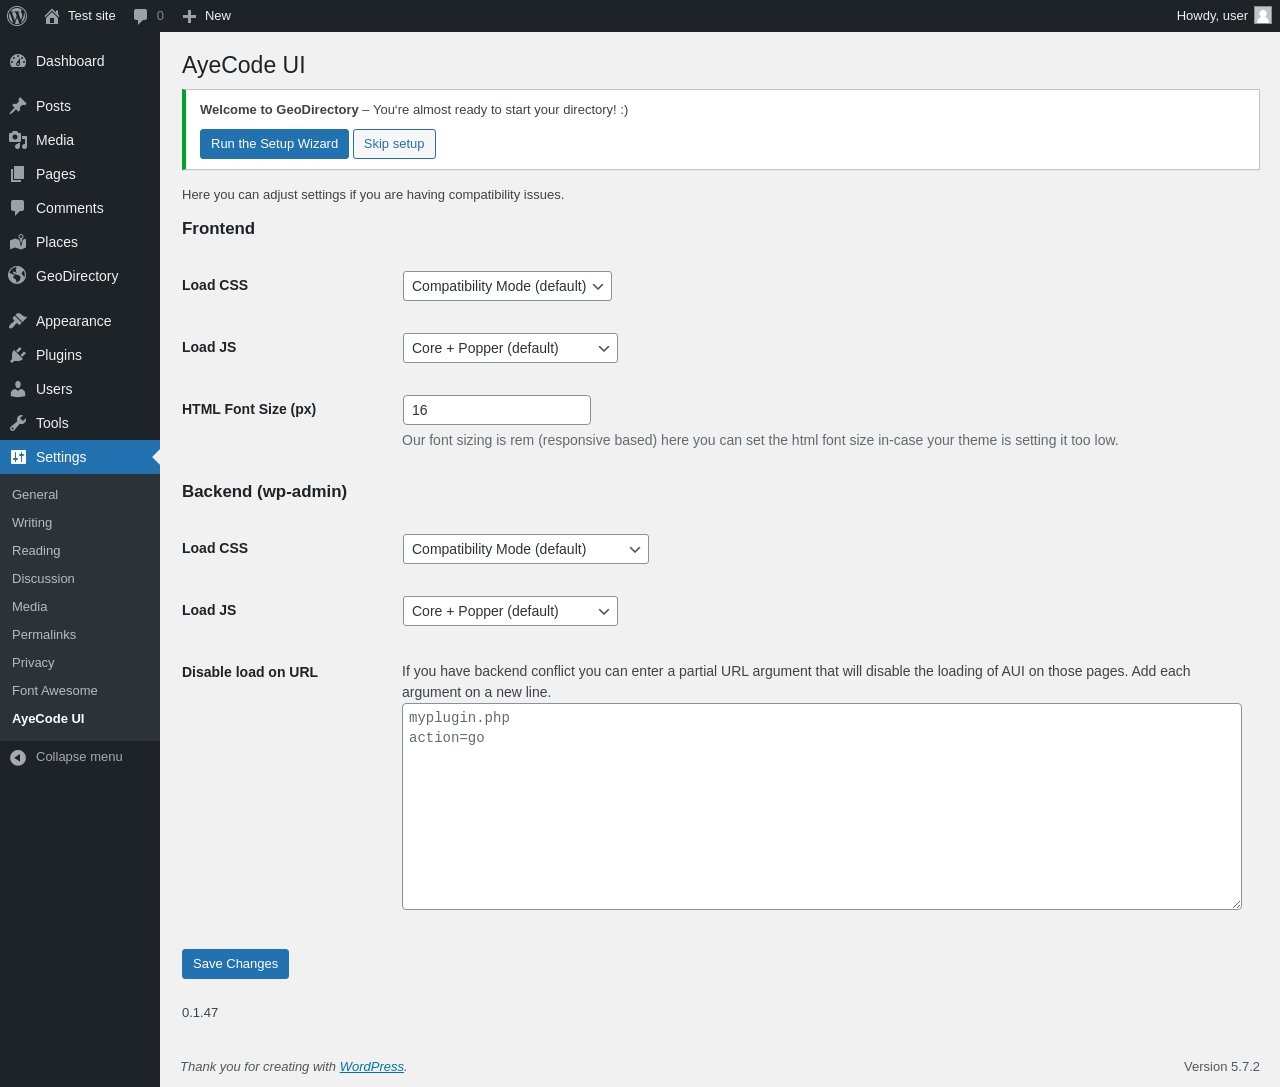Click the AyeCode UI page heading
The height and width of the screenshot is (1087, 1280).
click(244, 65)
